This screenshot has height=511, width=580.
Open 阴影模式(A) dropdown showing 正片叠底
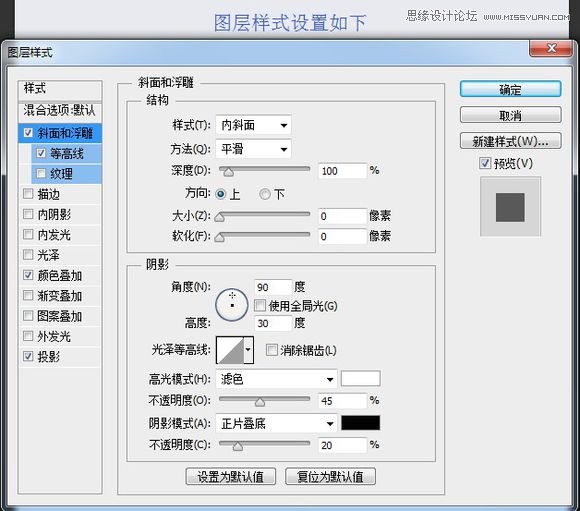[x=276, y=423]
